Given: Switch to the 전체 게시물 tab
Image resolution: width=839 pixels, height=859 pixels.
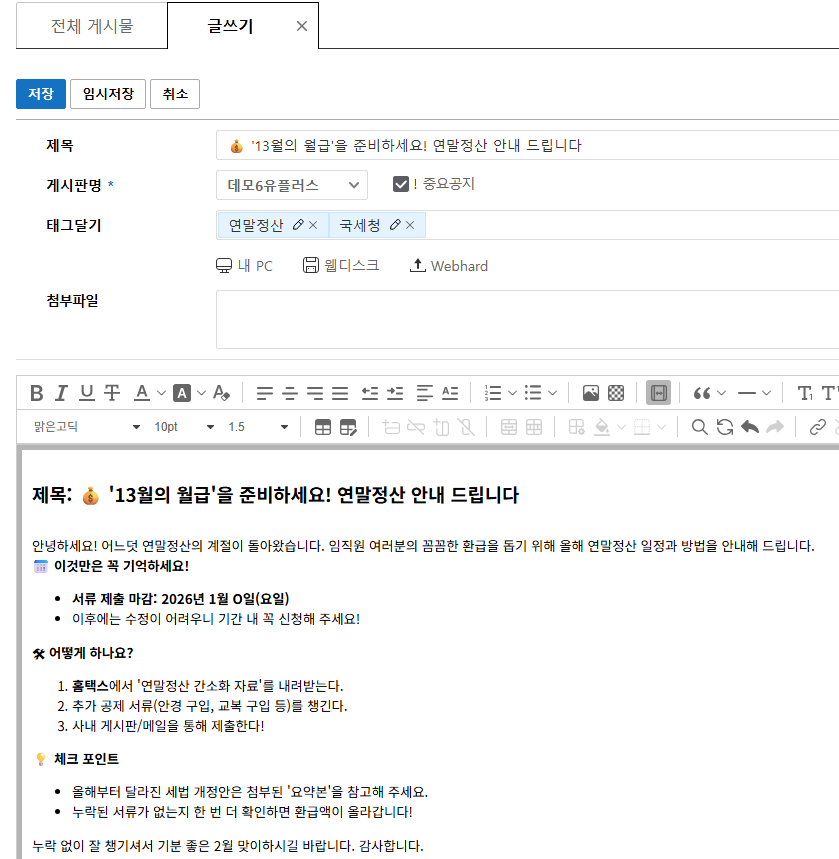Looking at the screenshot, I should pyautogui.click(x=91, y=26).
